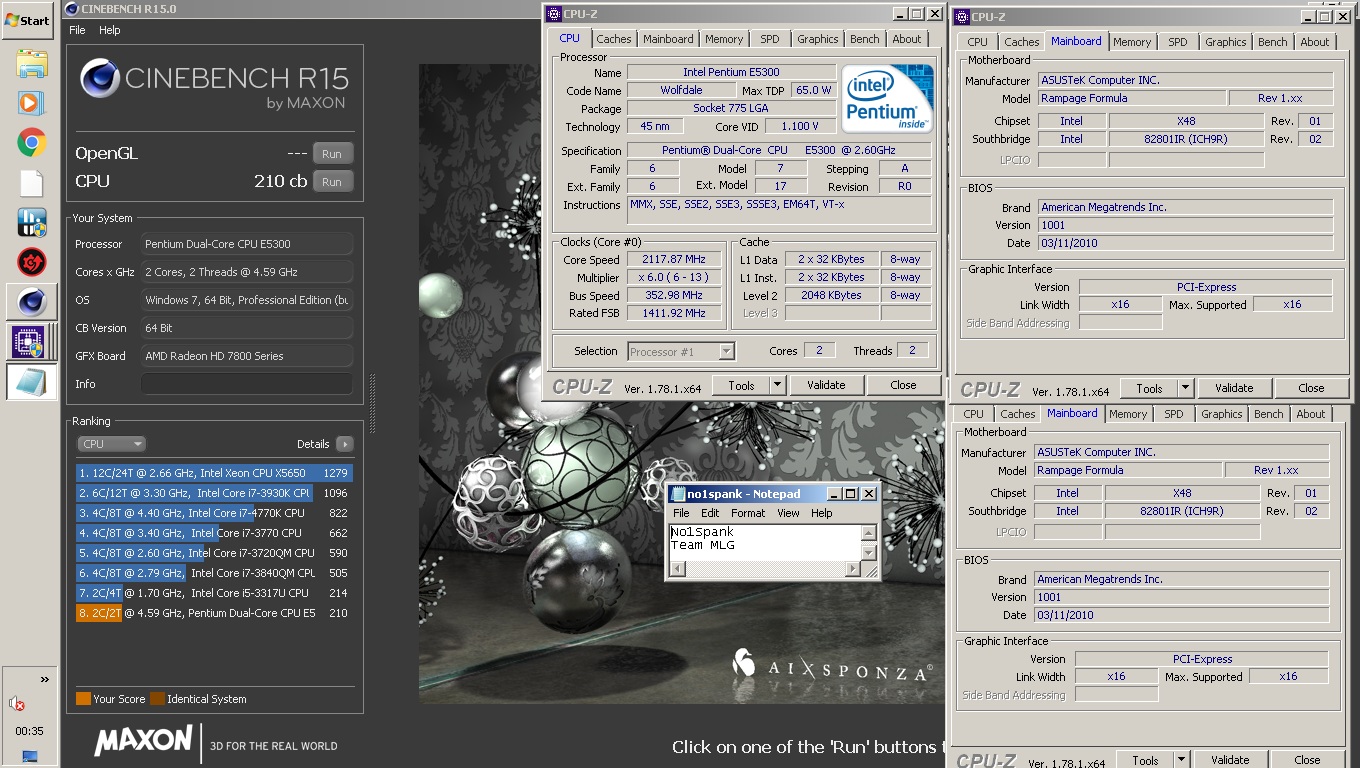
Task: Click Notepad horizontal scrollbar right arrow
Action: coord(852,569)
